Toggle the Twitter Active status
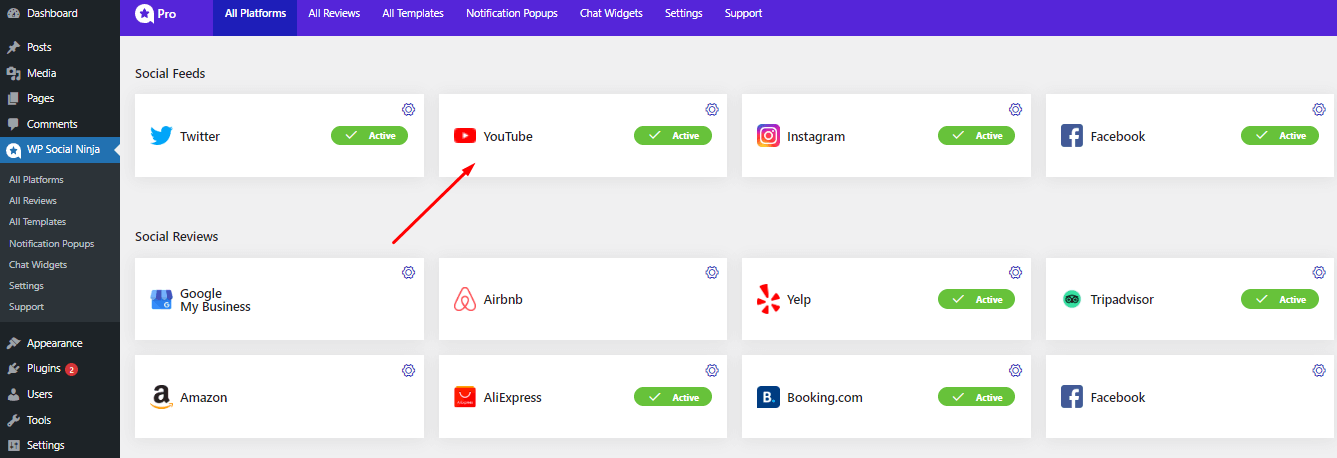This screenshot has height=458, width=1337. click(x=369, y=135)
